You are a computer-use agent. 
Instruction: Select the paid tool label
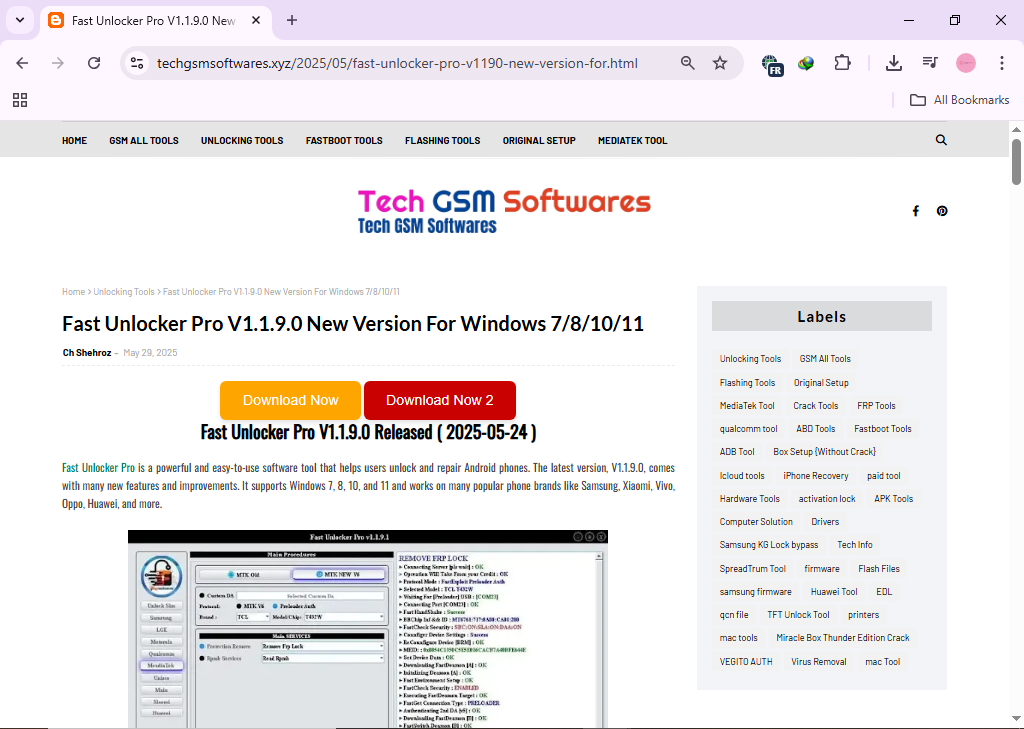[x=884, y=476]
